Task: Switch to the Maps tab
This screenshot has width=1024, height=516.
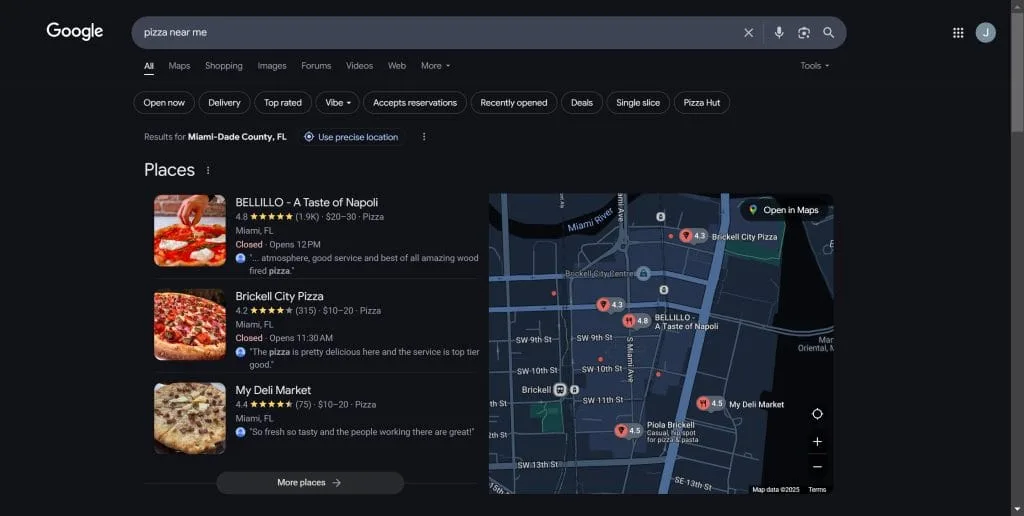Action: [x=179, y=65]
